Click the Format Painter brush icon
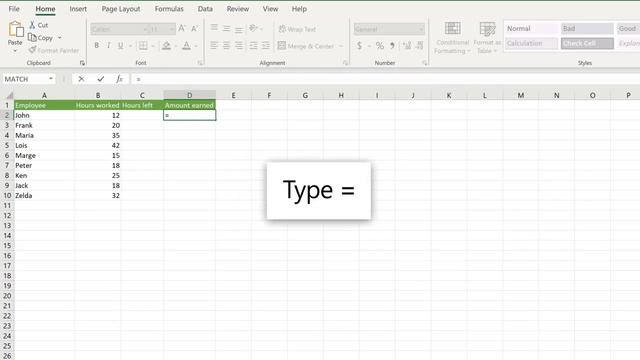640x360 pixels. [x=32, y=50]
